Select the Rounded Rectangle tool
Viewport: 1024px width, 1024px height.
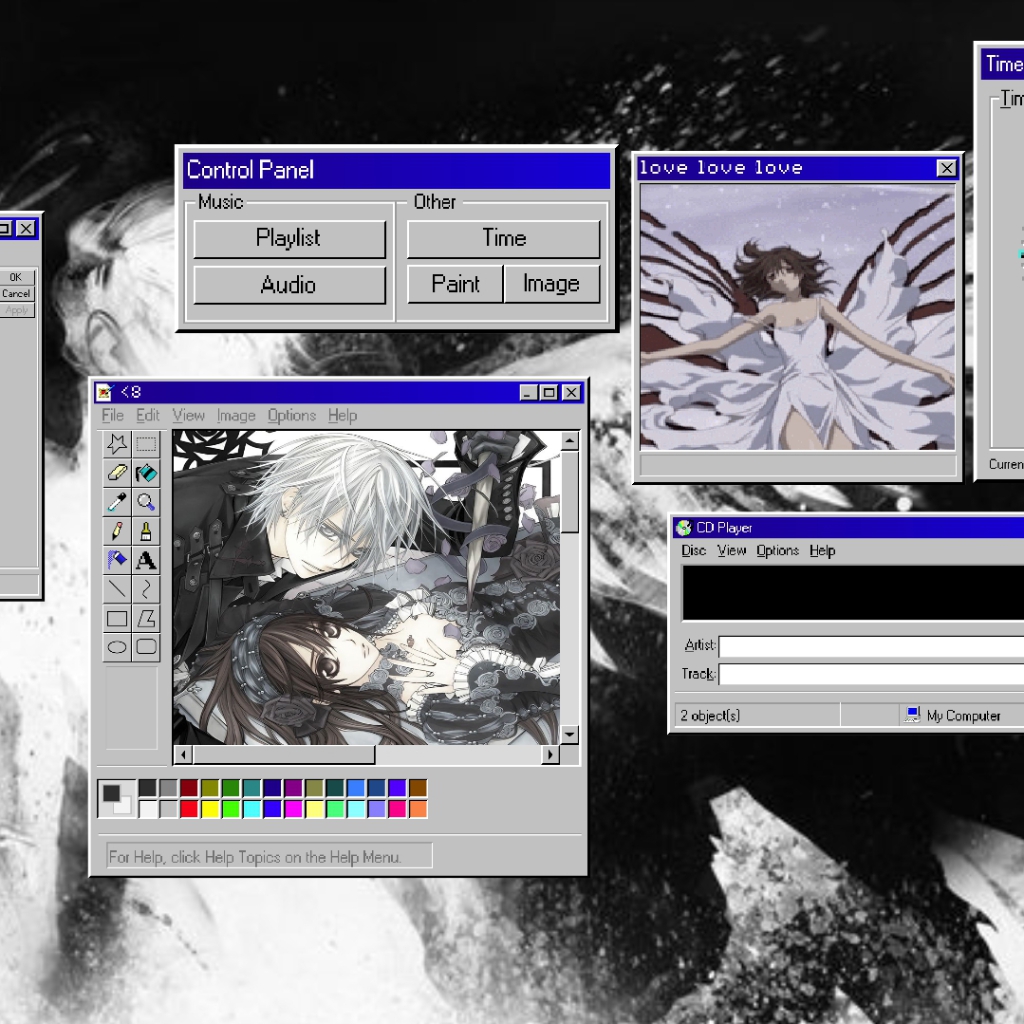point(146,647)
